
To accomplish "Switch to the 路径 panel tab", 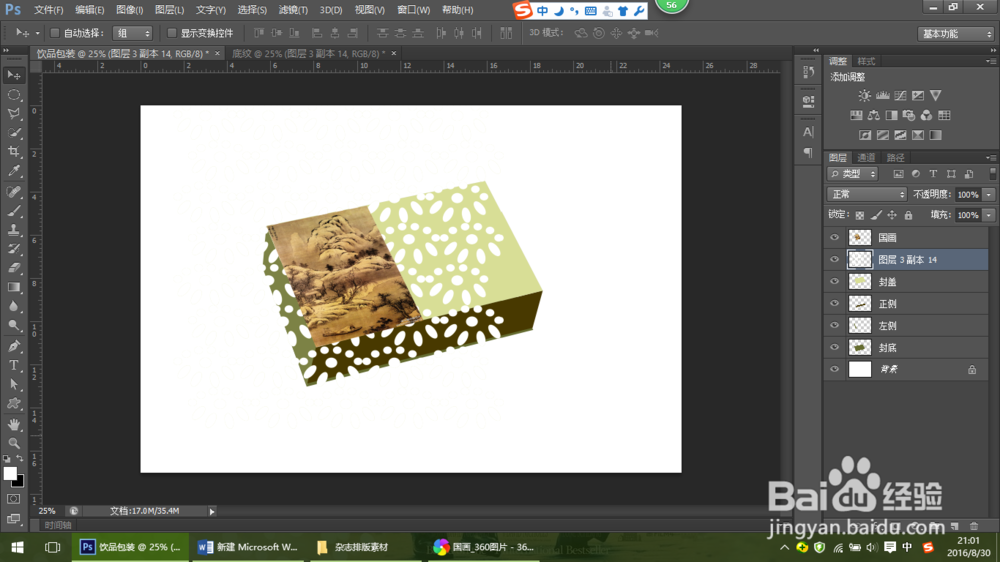I will click(895, 158).
